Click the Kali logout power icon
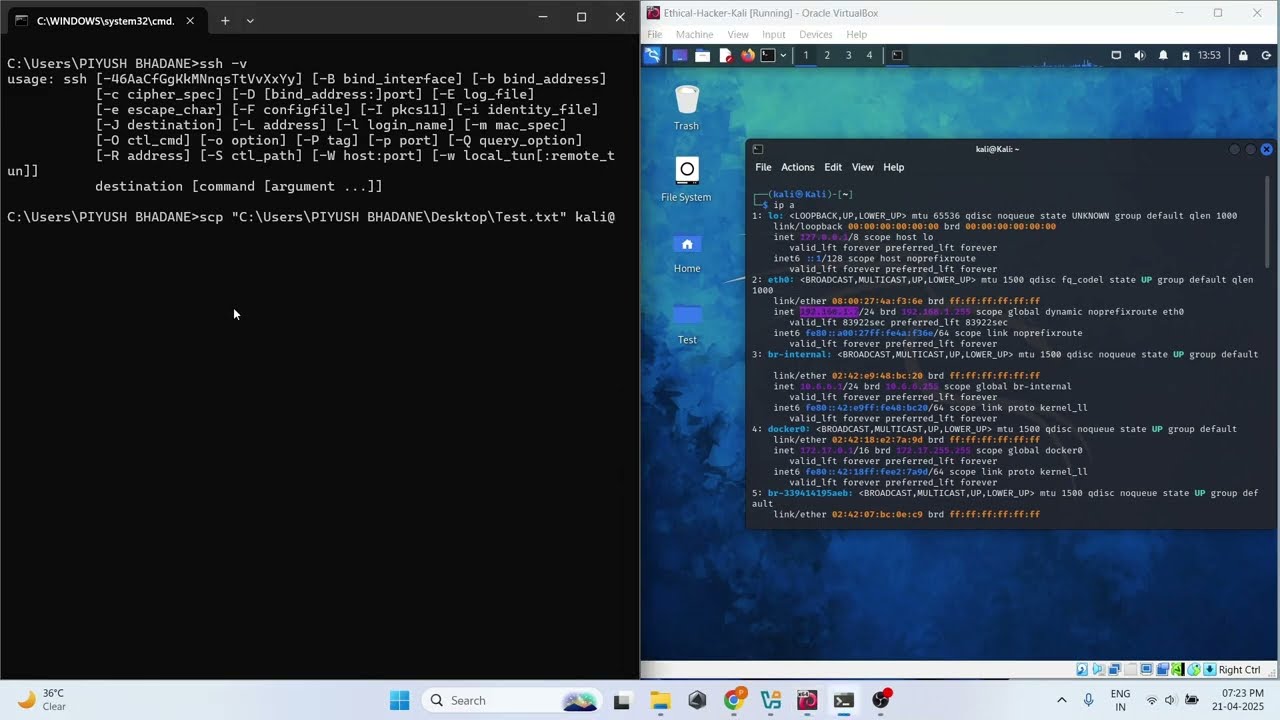 pyautogui.click(x=1266, y=55)
